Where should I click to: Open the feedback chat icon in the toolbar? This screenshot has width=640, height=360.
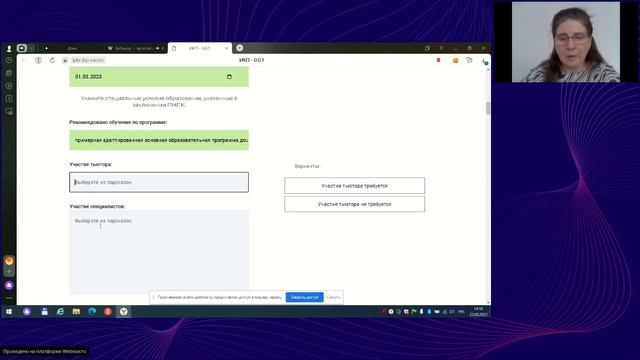(469, 60)
